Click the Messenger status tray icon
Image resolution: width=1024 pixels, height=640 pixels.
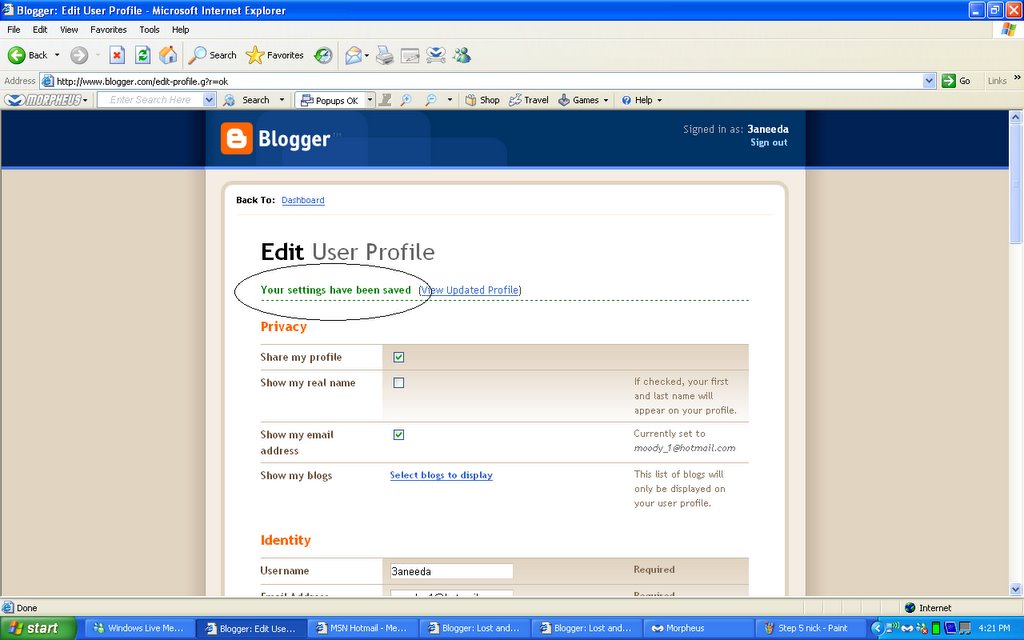pyautogui.click(x=921, y=628)
